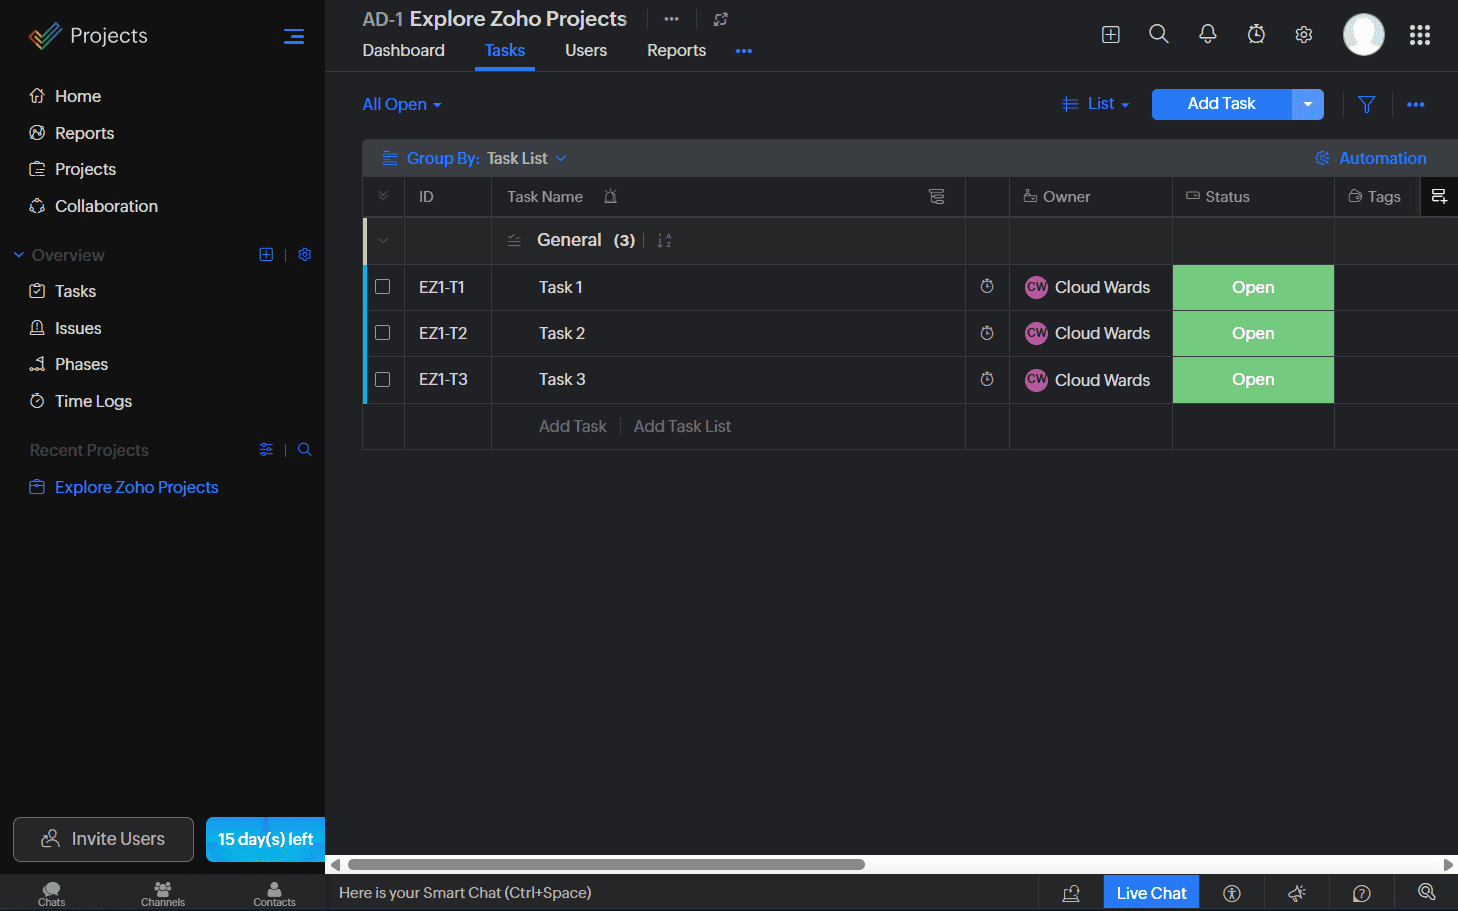Open the timer stopwatch icon in header
This screenshot has width=1458, height=911.
(x=1256, y=34)
